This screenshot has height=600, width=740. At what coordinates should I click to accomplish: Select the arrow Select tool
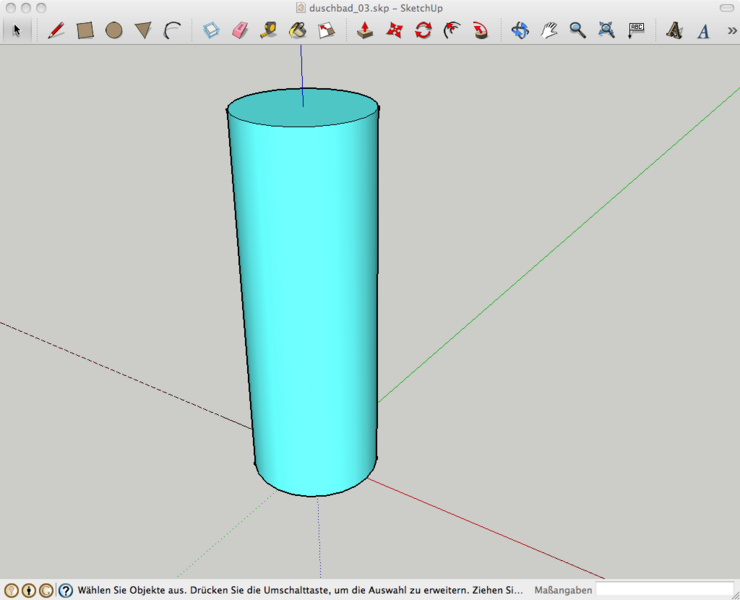[16, 30]
